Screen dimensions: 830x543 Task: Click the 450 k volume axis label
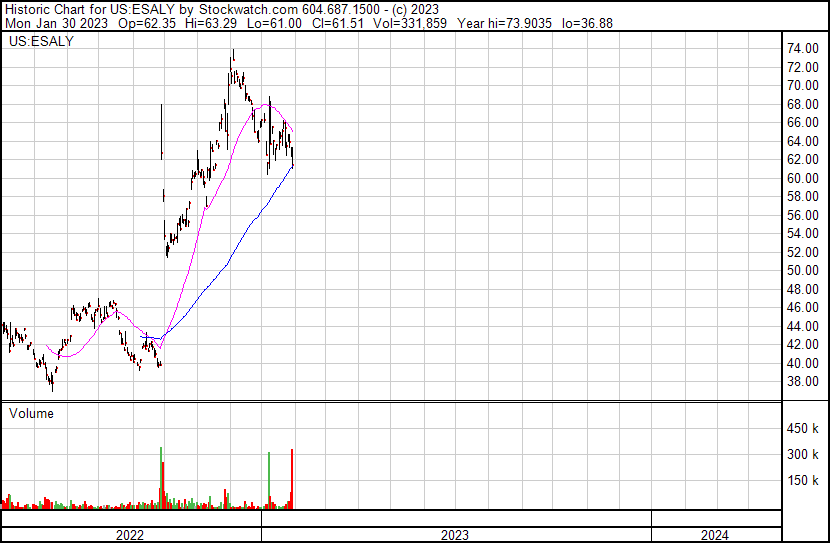[x=803, y=429]
